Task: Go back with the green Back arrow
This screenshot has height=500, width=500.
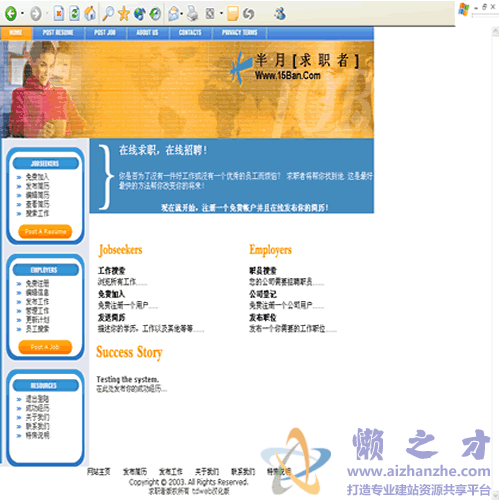Action: click(x=11, y=14)
